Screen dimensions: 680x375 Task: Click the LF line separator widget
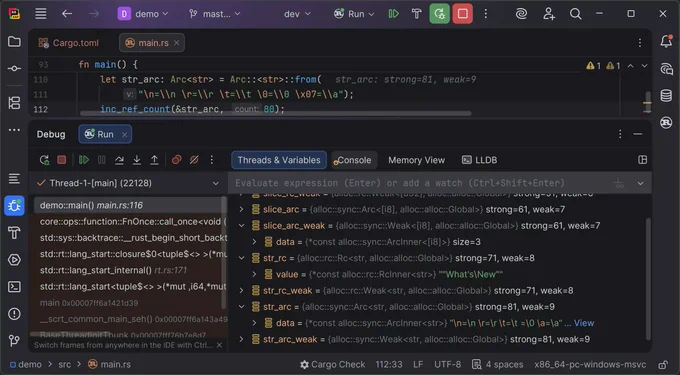tap(418, 365)
